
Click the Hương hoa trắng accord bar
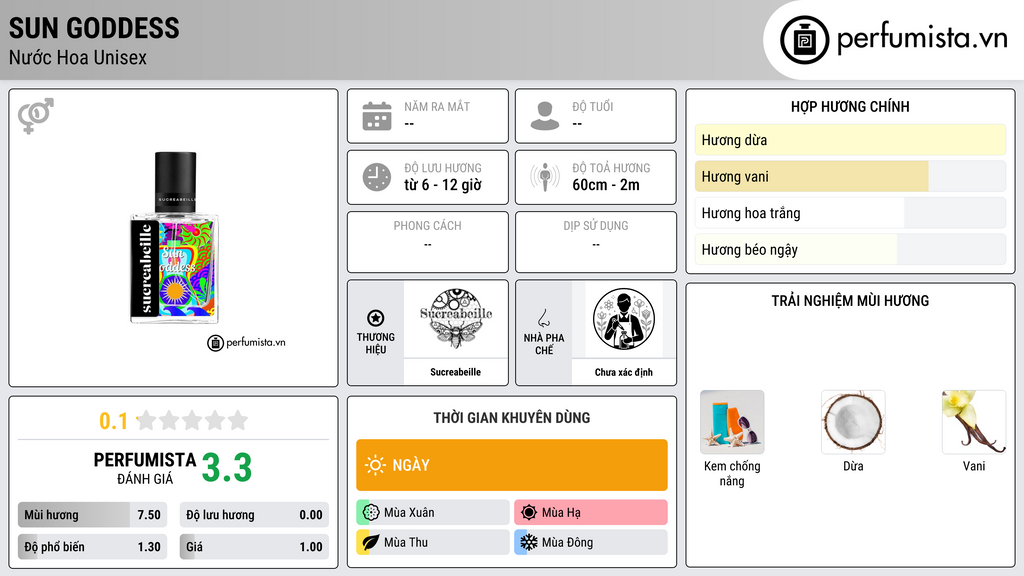(850, 213)
